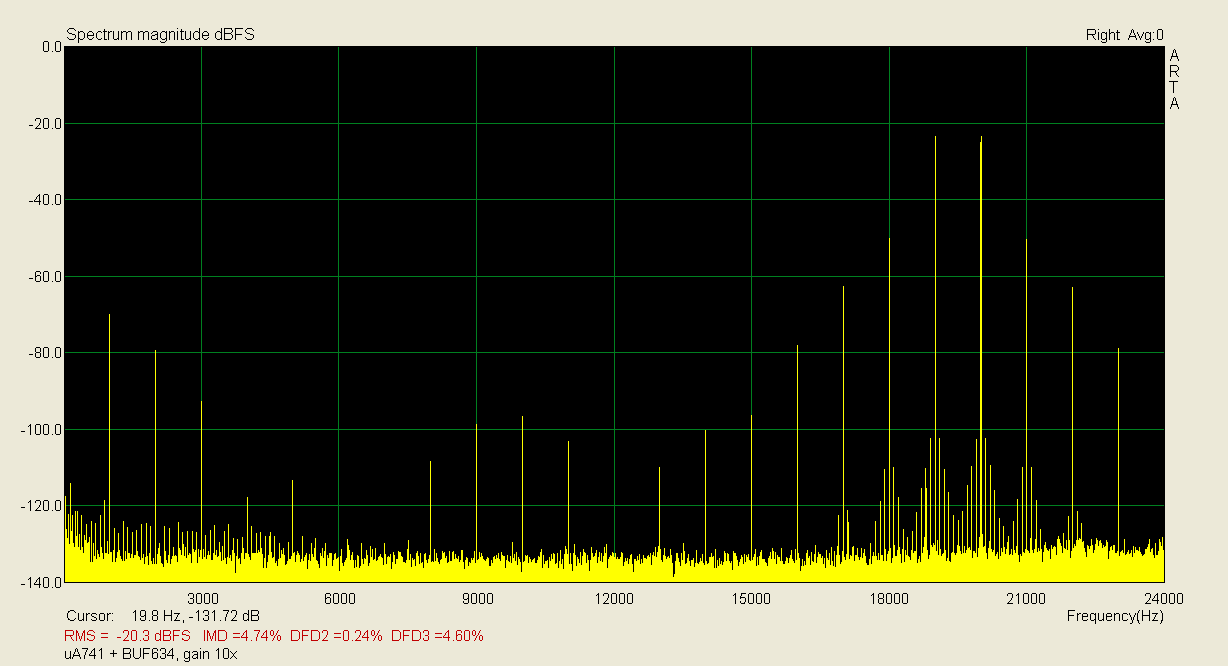Click the 'Right Avg:0' channel label
Screen dimensions: 1228x666
coord(1125,35)
